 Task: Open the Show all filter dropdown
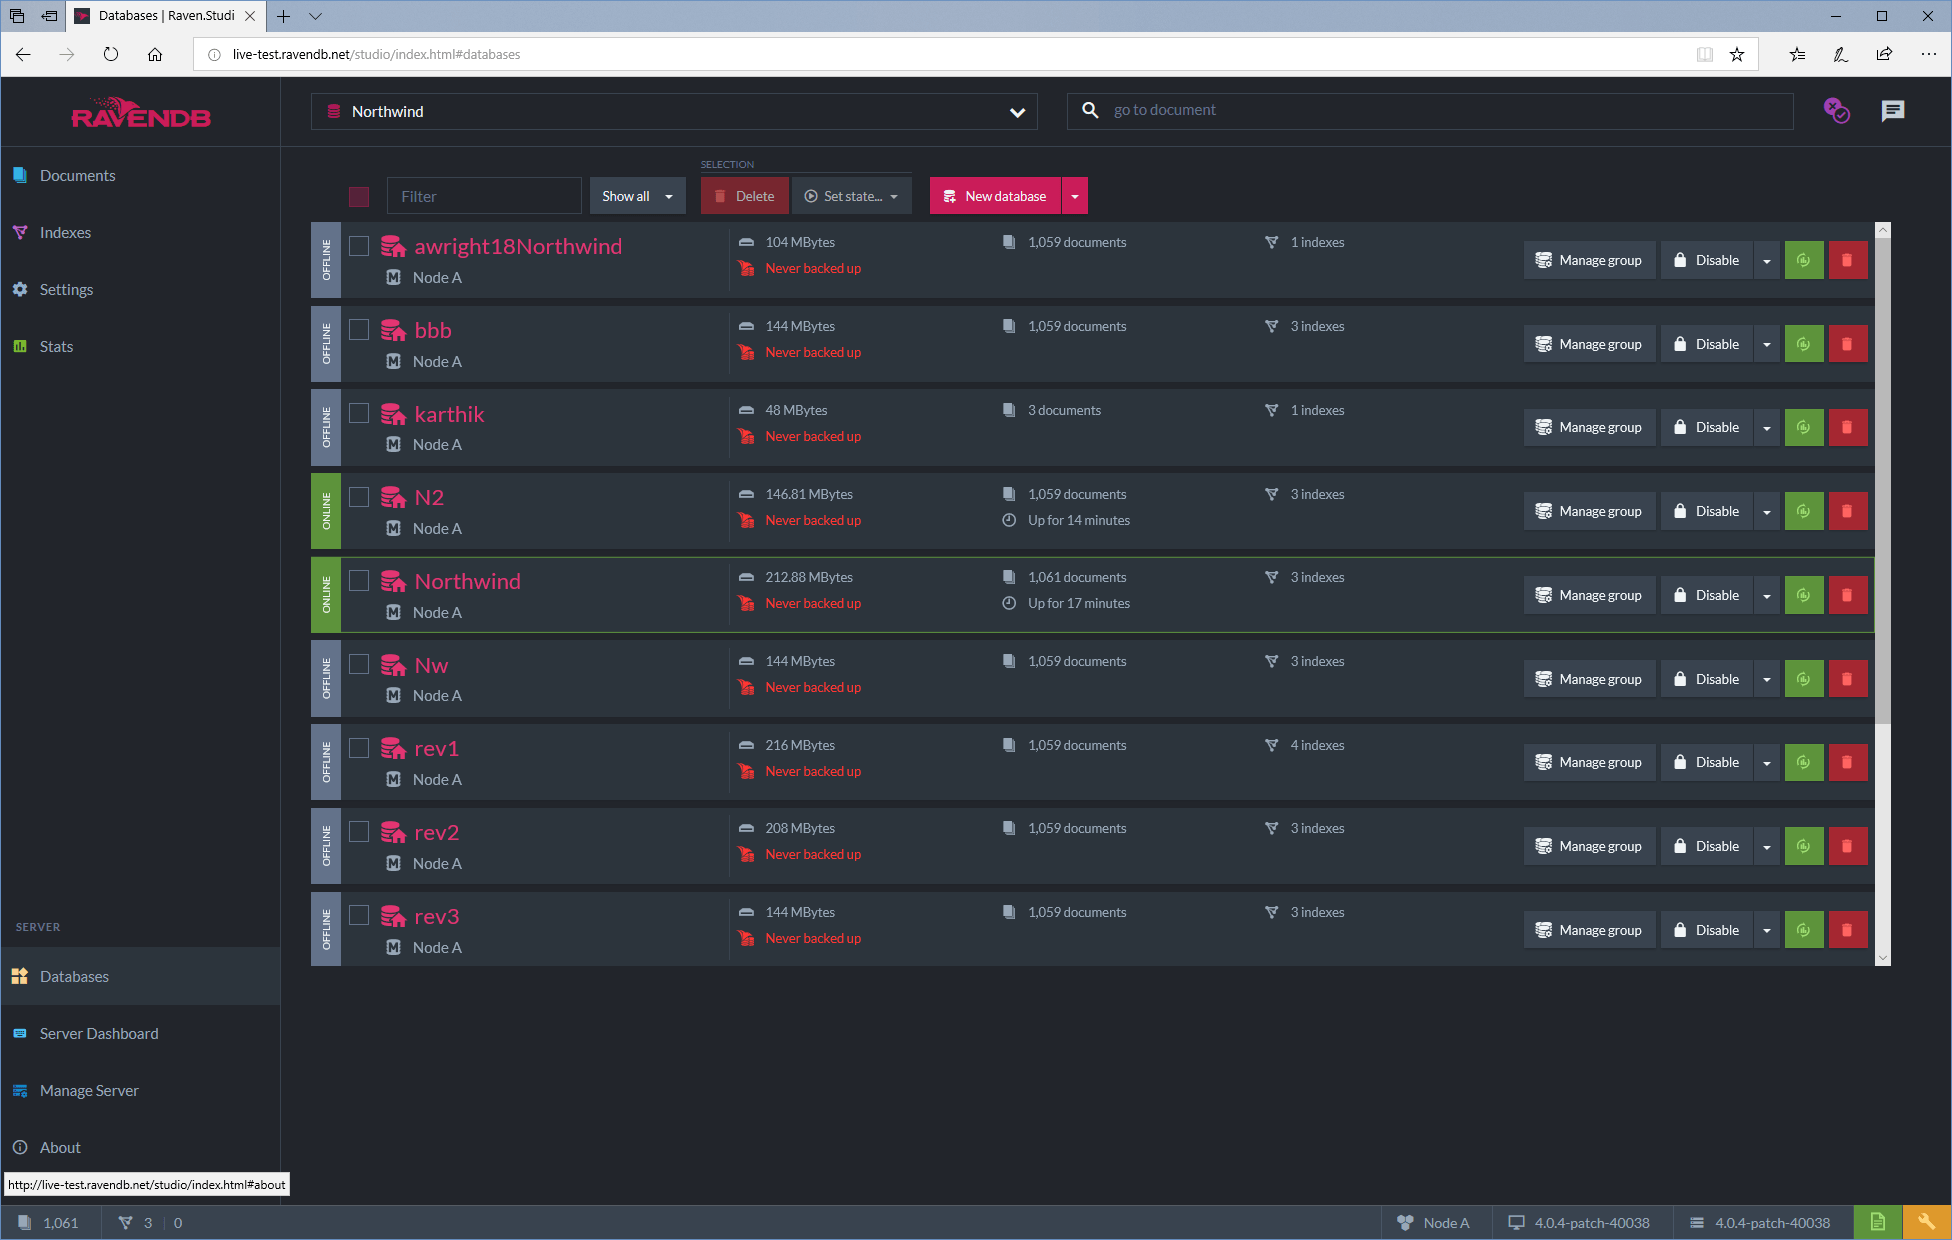(x=637, y=197)
